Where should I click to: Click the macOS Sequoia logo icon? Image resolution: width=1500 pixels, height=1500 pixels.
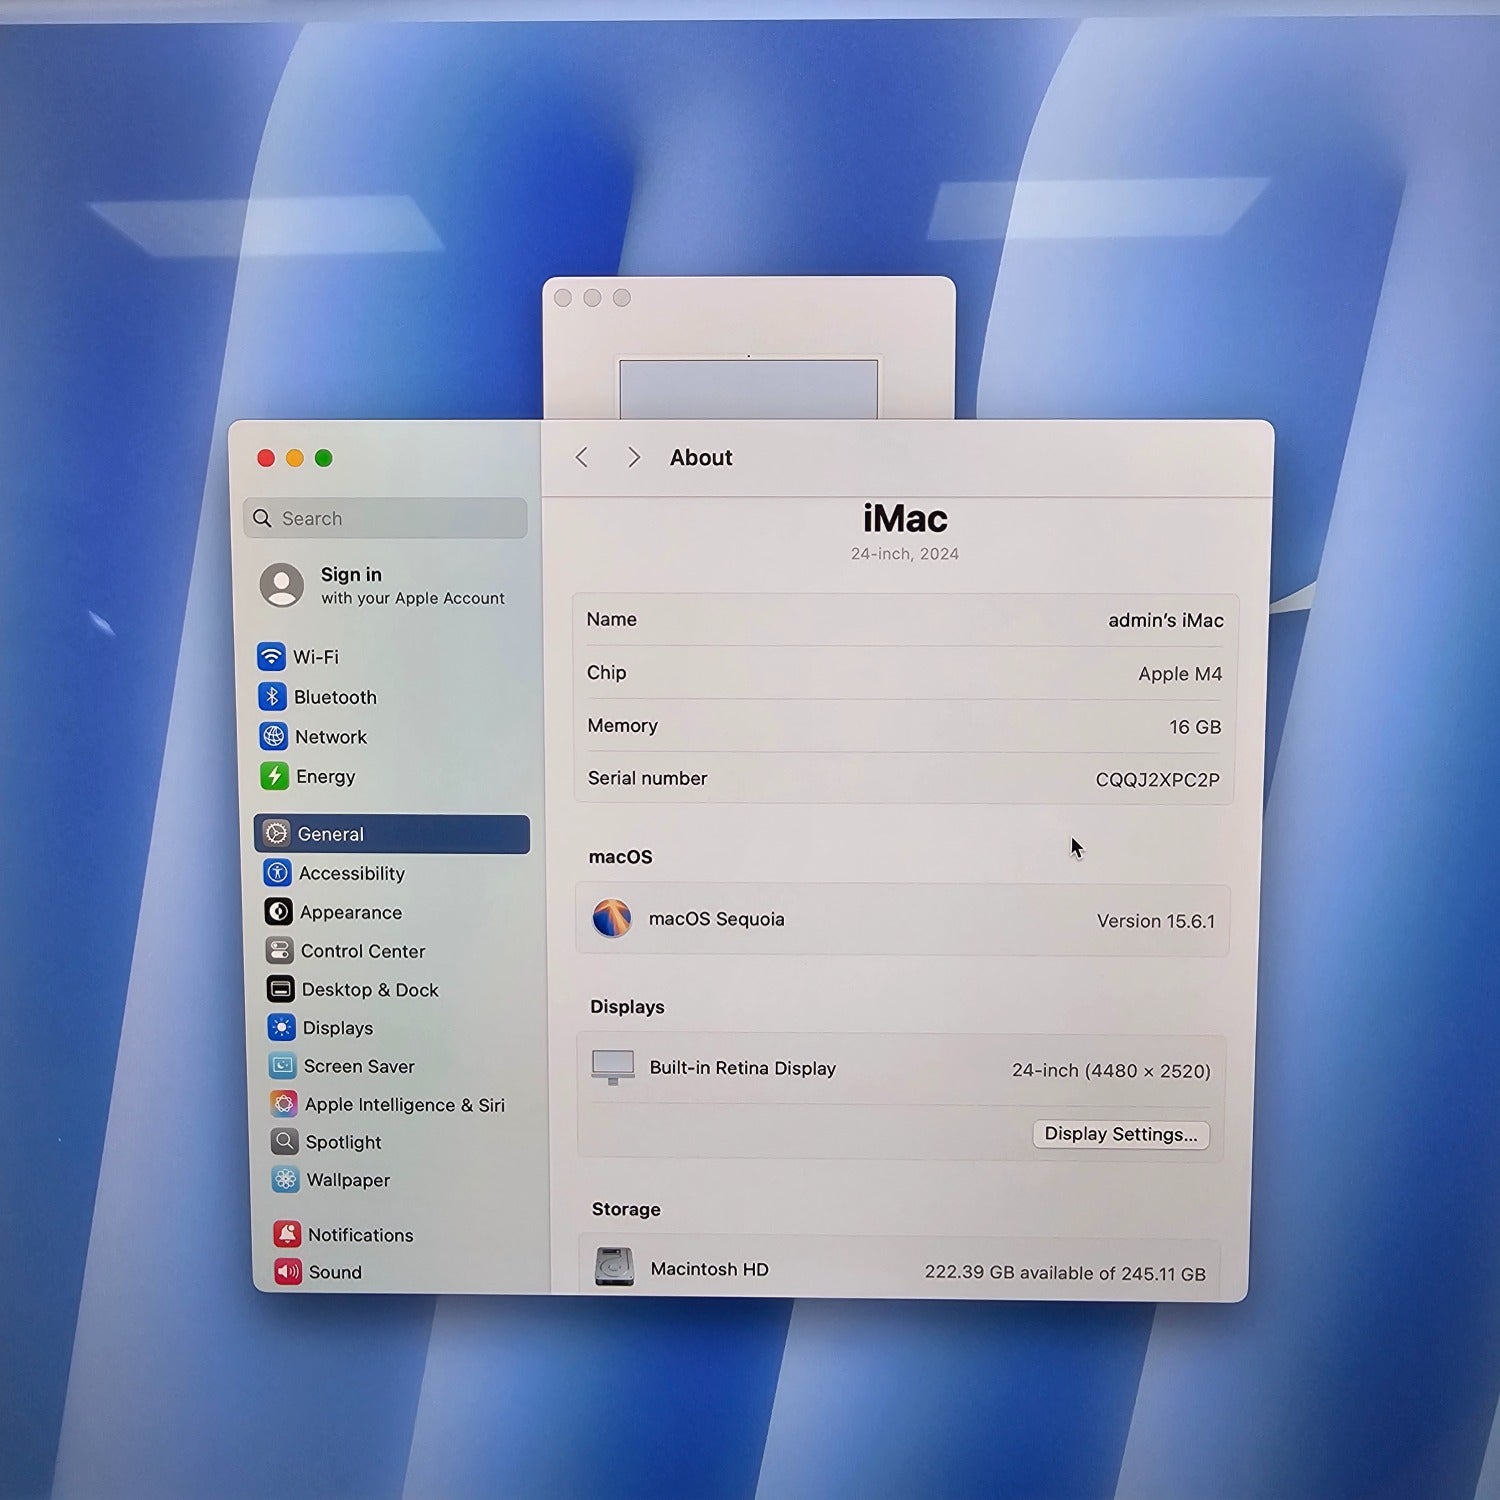pos(612,918)
